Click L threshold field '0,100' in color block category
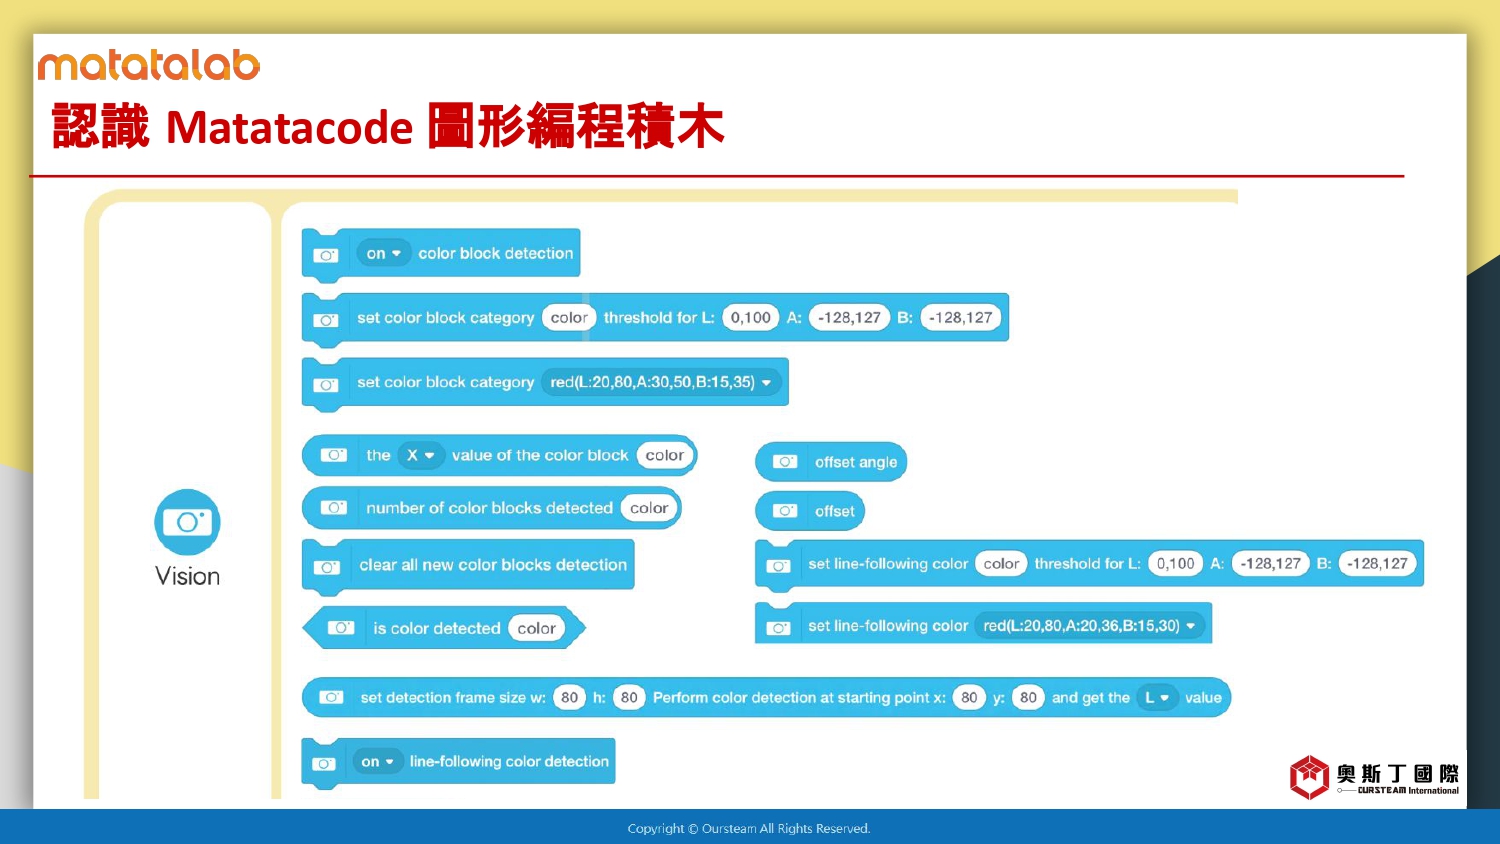Viewport: 1500px width, 844px height. pos(750,317)
